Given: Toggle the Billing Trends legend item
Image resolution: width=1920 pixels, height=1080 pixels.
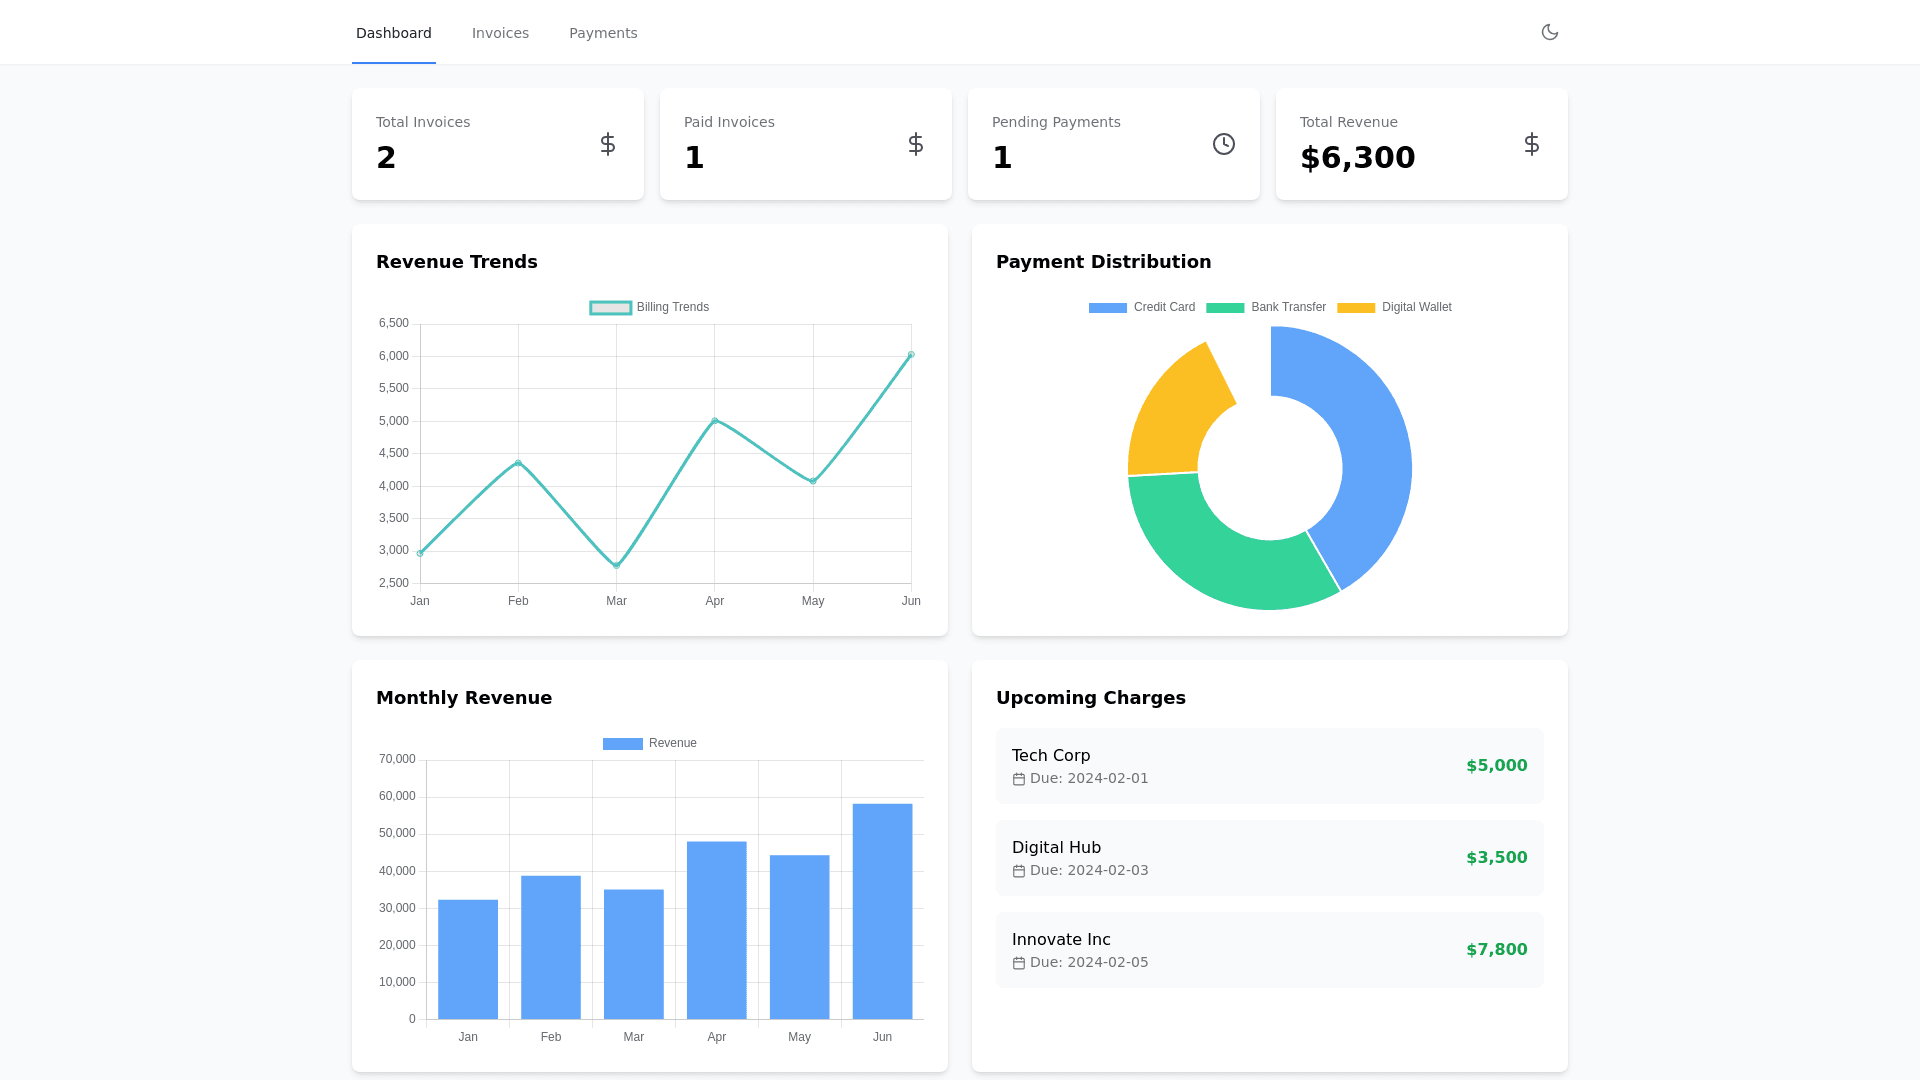Looking at the screenshot, I should pos(650,307).
